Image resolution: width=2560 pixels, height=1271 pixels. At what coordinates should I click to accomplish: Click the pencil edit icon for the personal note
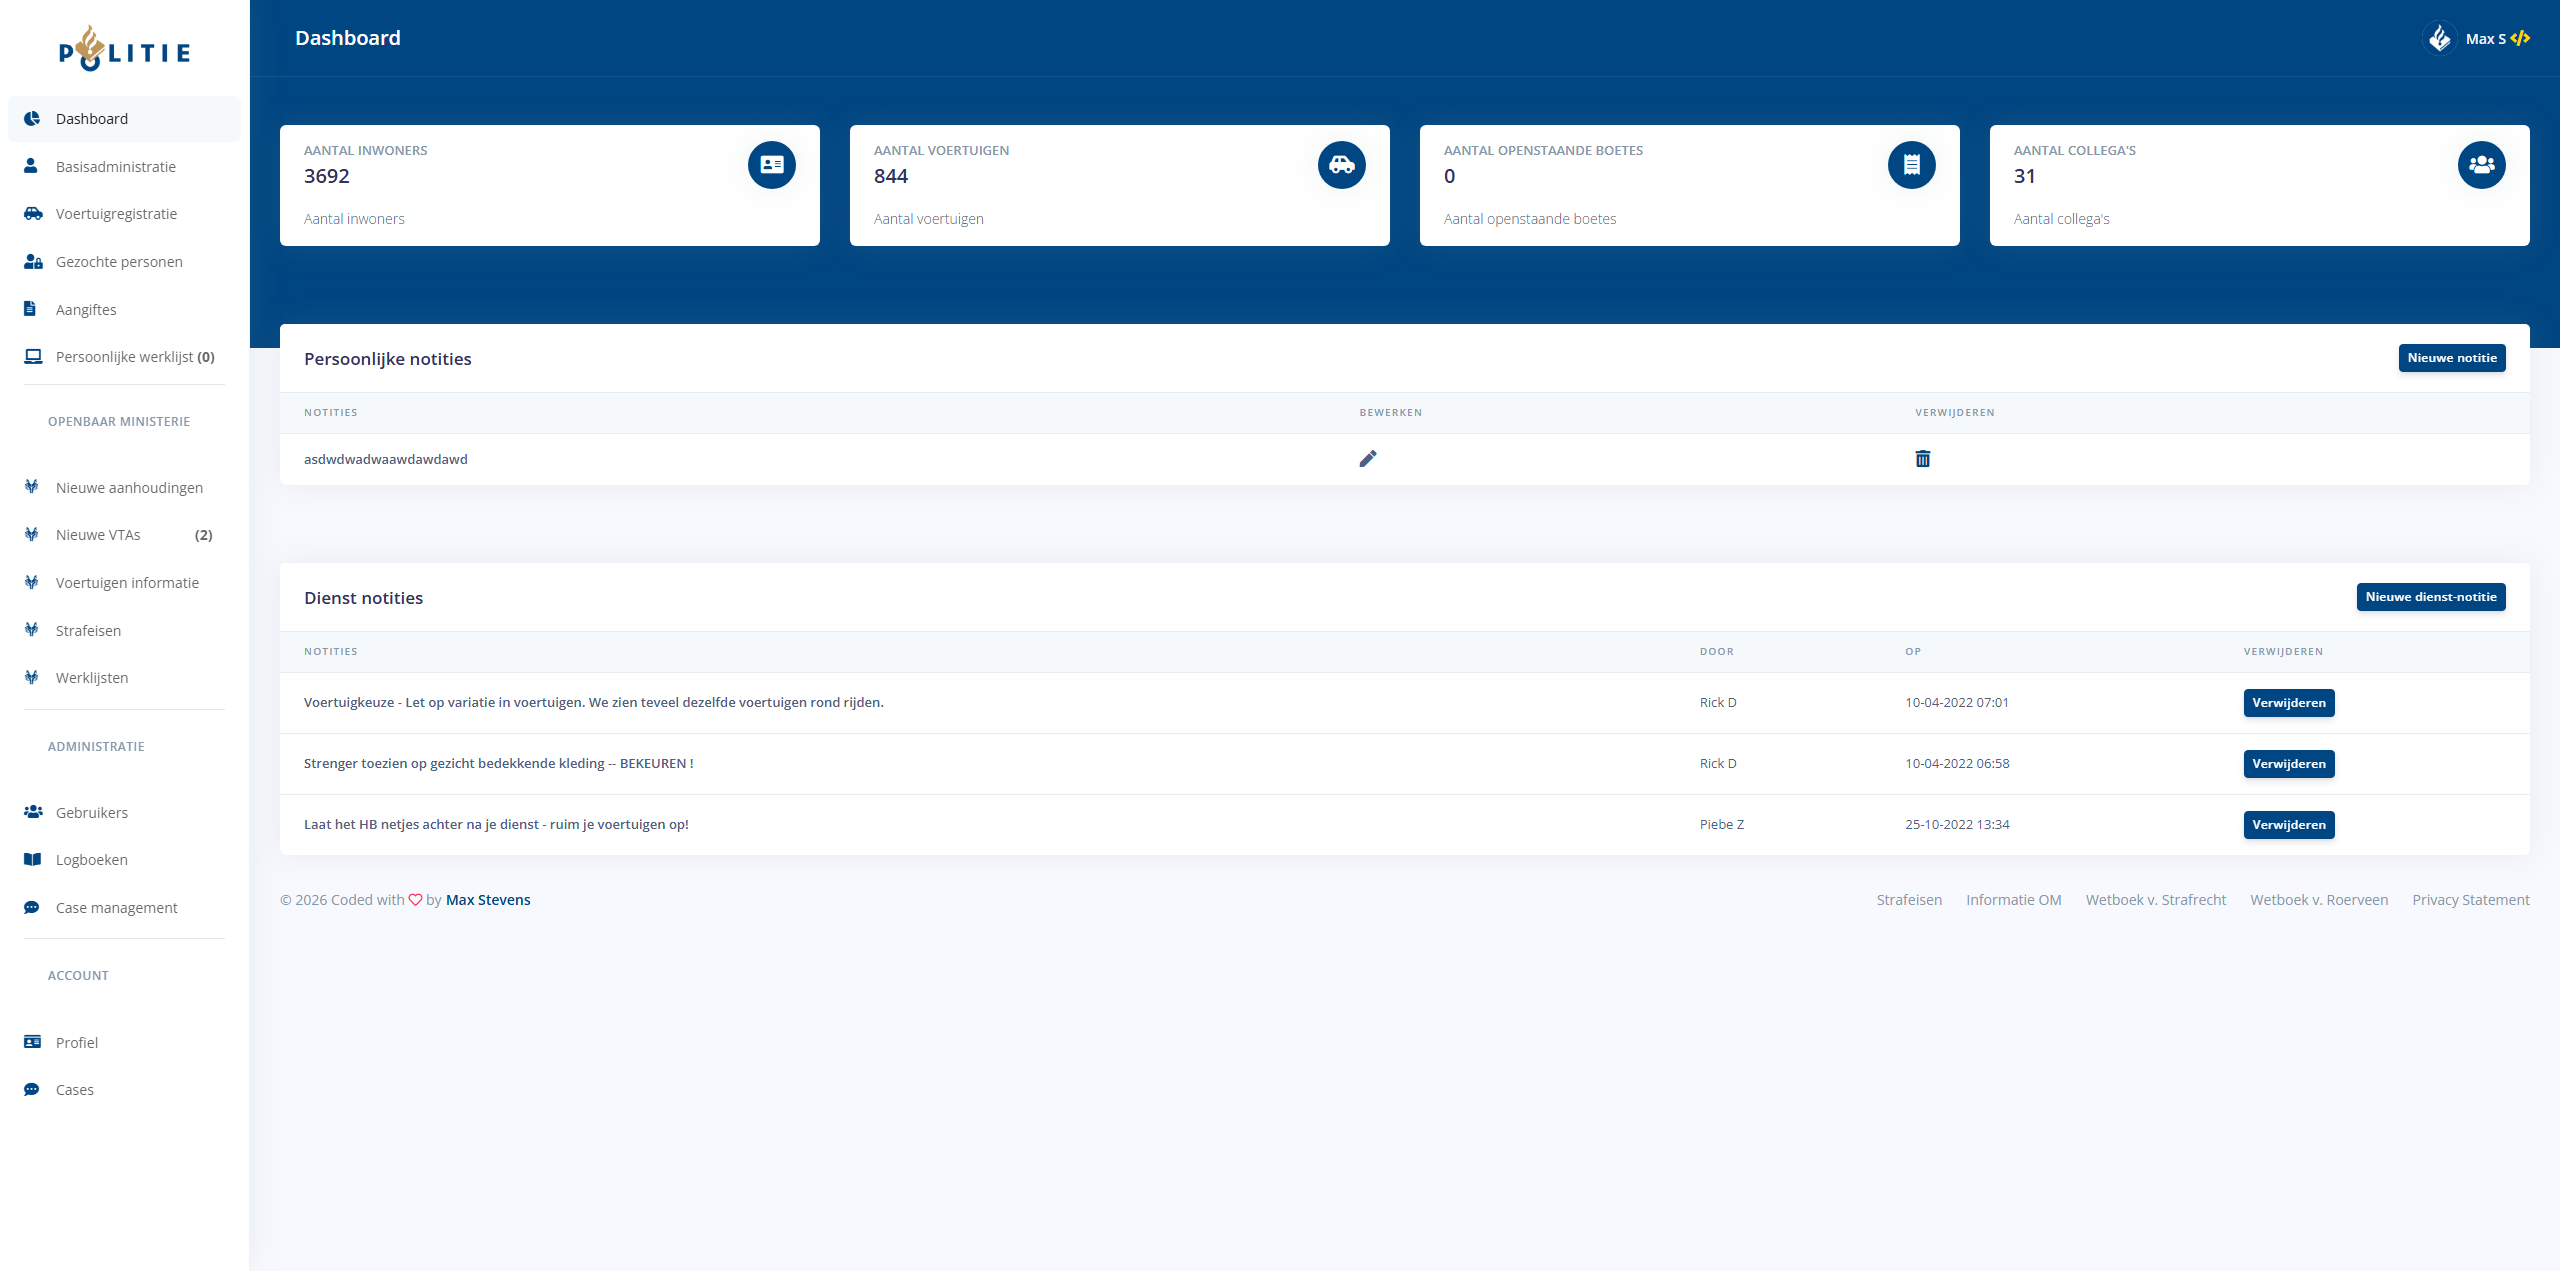[x=1368, y=459]
